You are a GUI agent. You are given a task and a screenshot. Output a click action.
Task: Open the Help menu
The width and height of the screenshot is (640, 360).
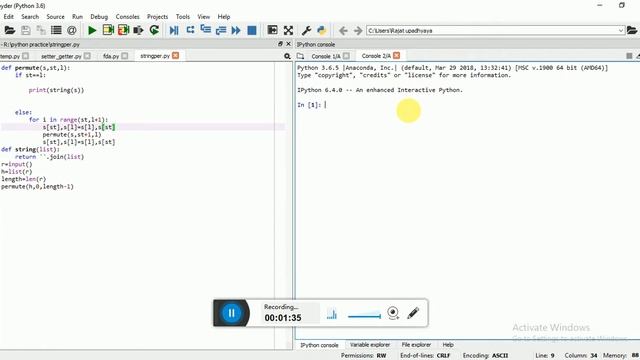point(223,17)
